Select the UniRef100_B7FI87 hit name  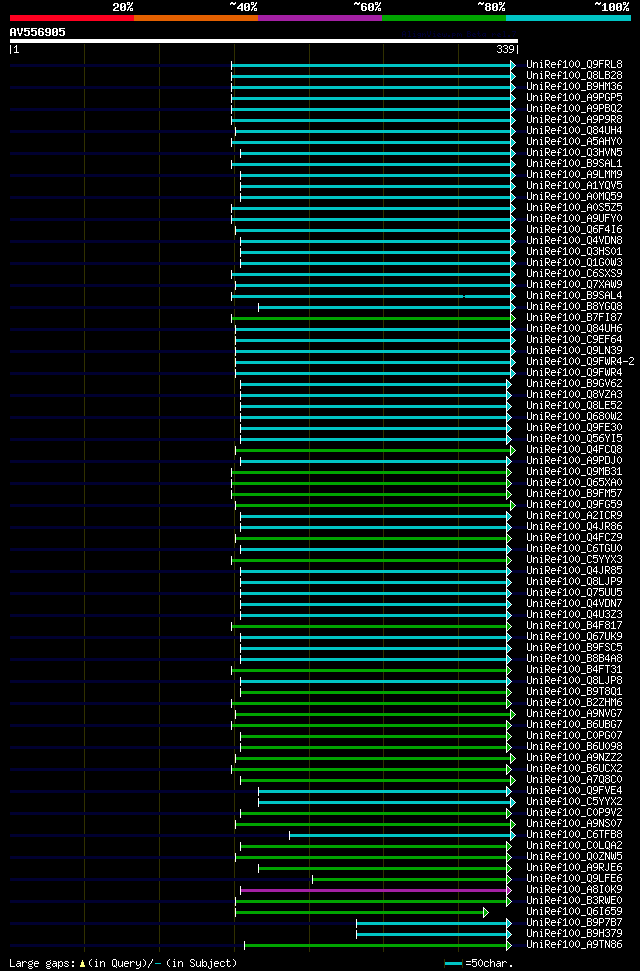(x=574, y=318)
